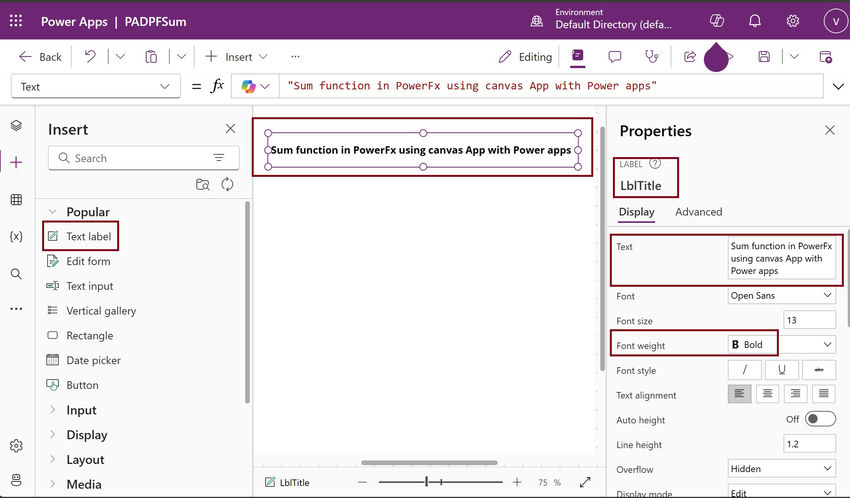
Task: Open the app launcher waffle icon
Action: (x=16, y=21)
